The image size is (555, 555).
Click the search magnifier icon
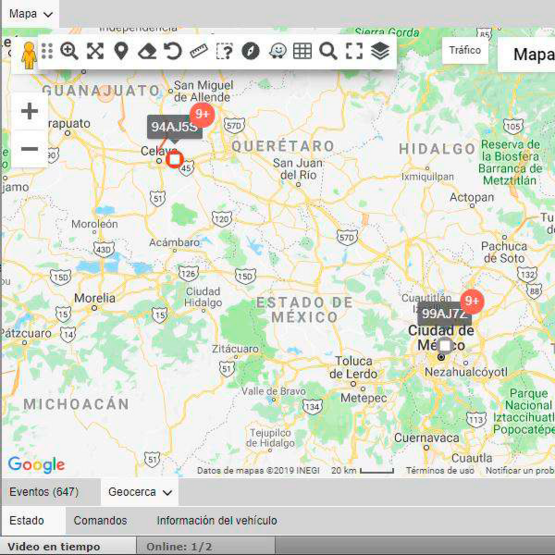pos(328,51)
